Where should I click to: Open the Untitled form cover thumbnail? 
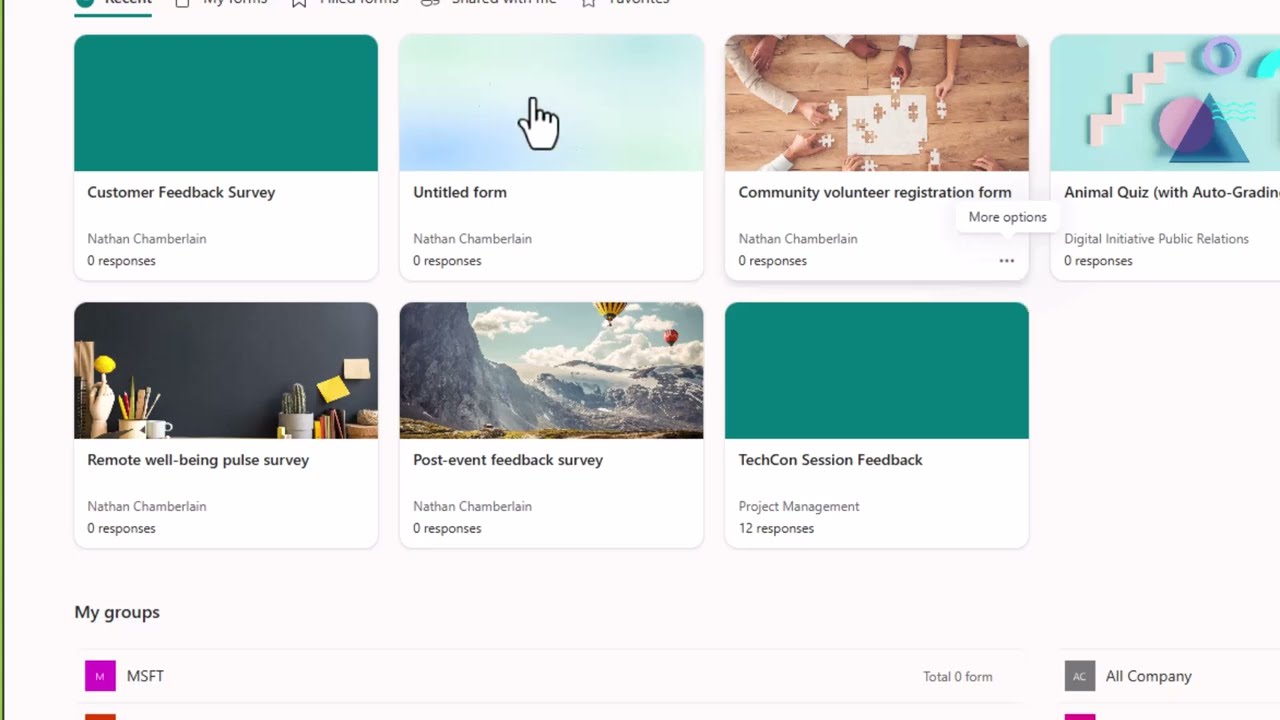pos(551,103)
